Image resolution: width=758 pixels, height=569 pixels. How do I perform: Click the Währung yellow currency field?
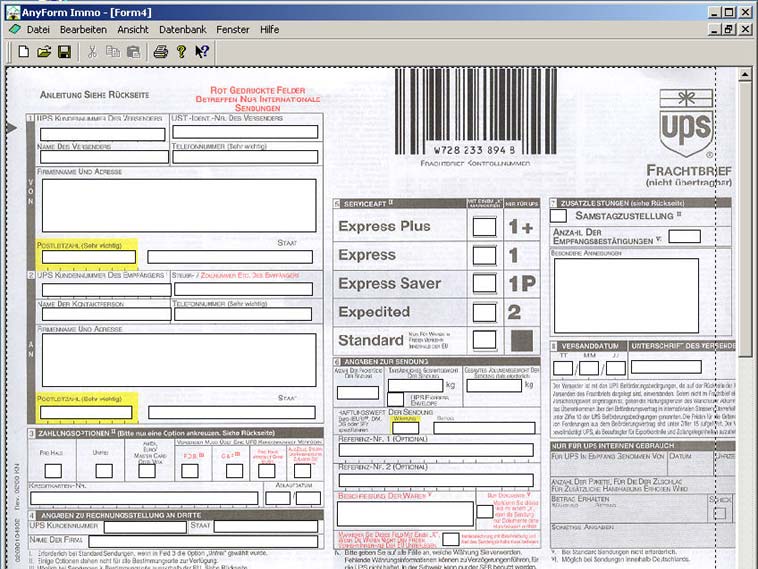[406, 427]
